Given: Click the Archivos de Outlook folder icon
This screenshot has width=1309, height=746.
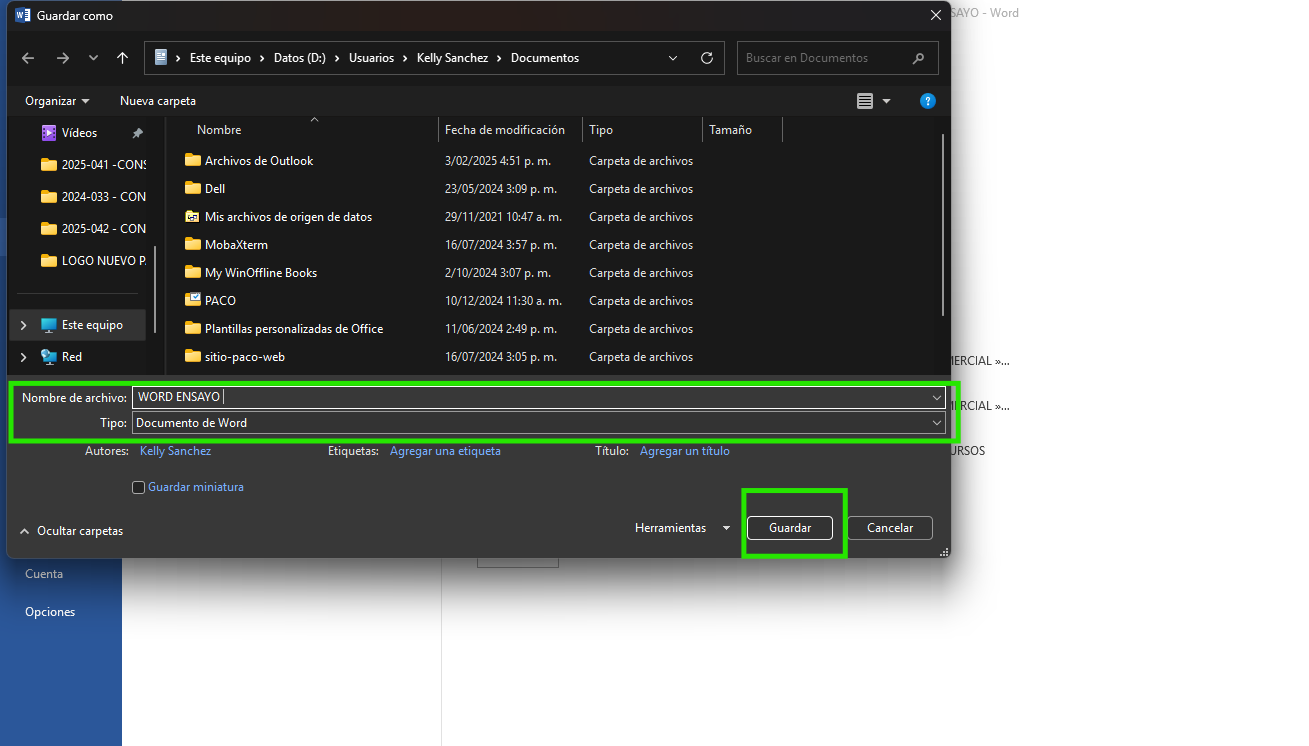Looking at the screenshot, I should click(x=193, y=161).
